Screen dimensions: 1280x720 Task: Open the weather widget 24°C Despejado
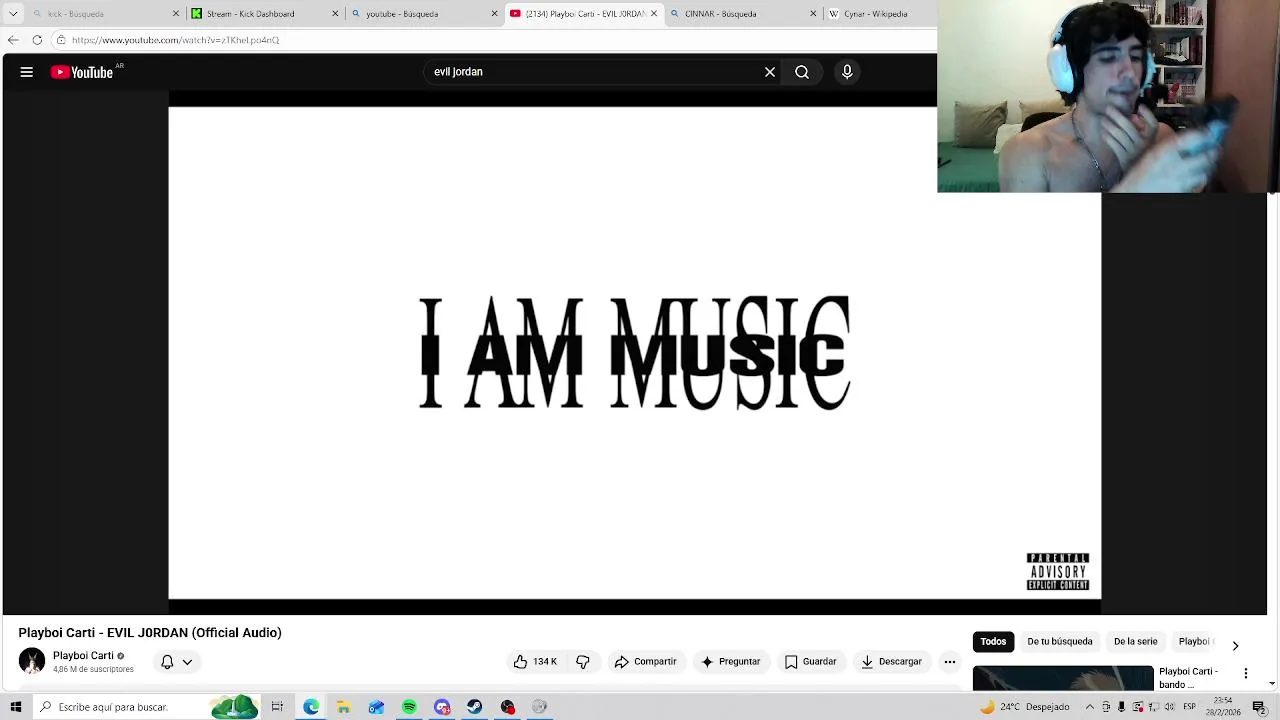[x=1024, y=707]
